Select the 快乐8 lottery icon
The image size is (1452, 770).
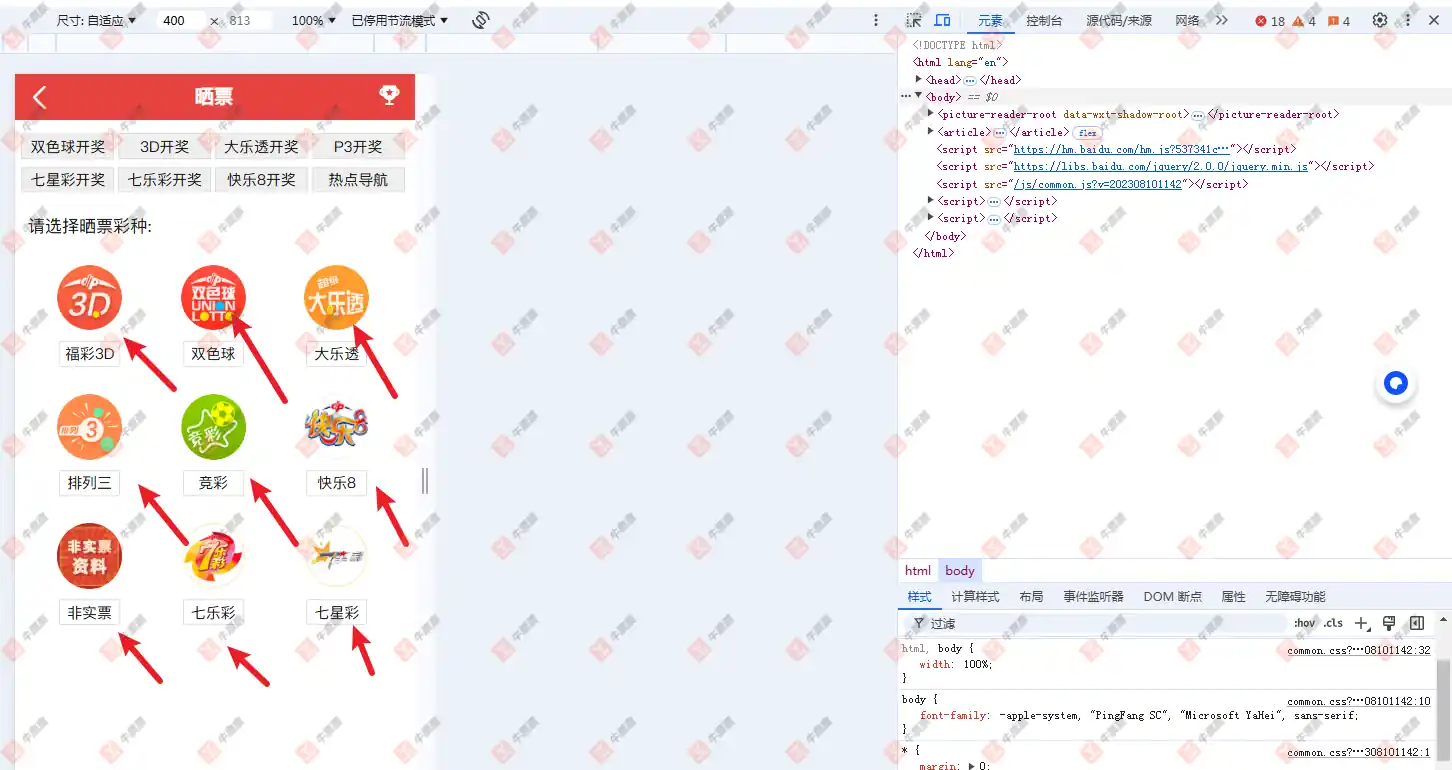(337, 427)
